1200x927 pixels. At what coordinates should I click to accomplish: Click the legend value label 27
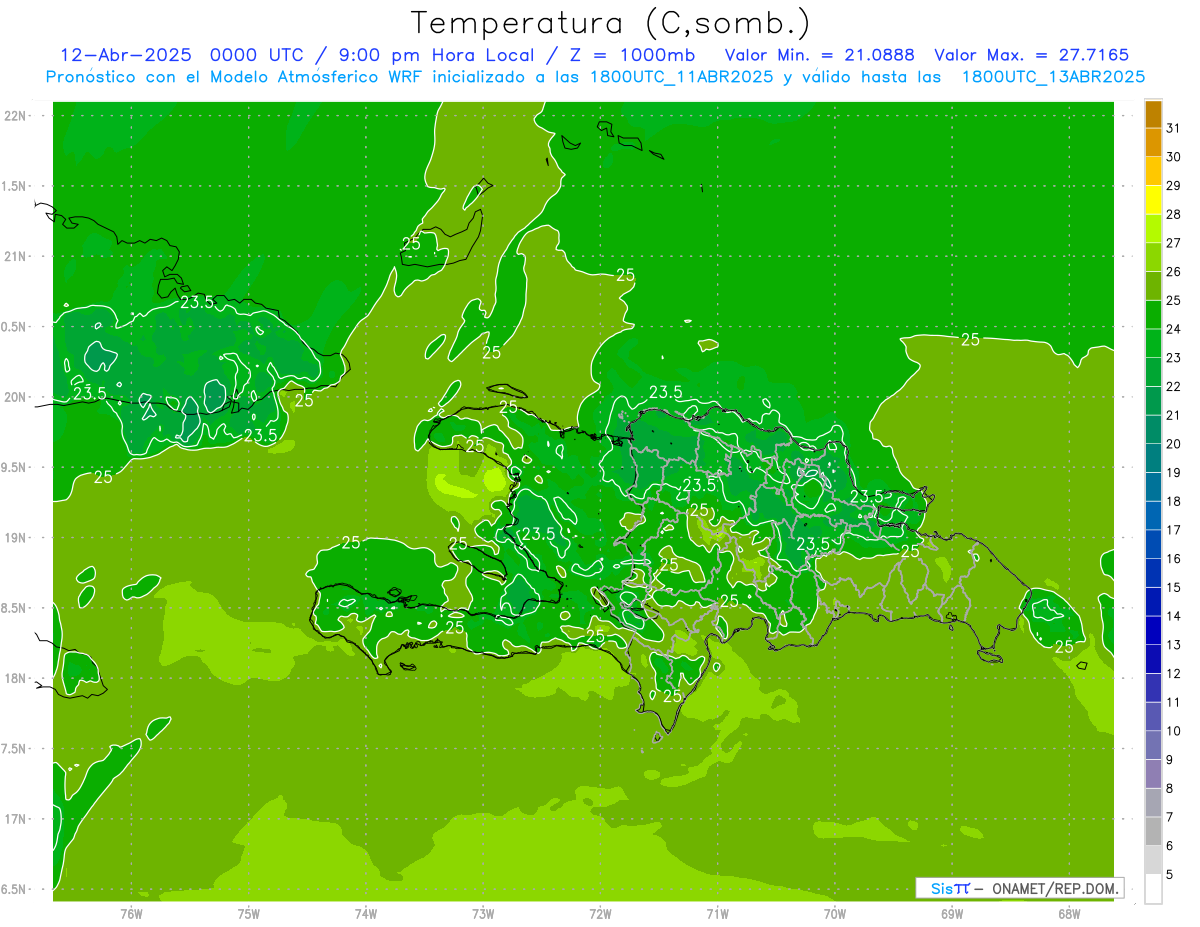tap(1173, 243)
